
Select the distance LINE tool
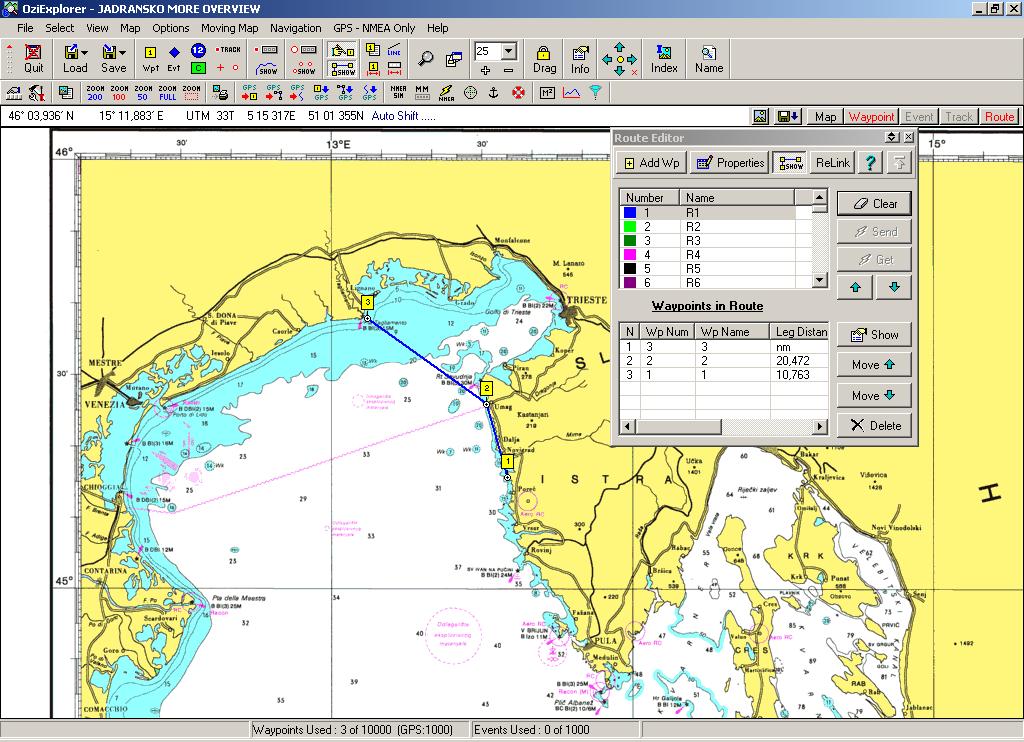(394, 50)
